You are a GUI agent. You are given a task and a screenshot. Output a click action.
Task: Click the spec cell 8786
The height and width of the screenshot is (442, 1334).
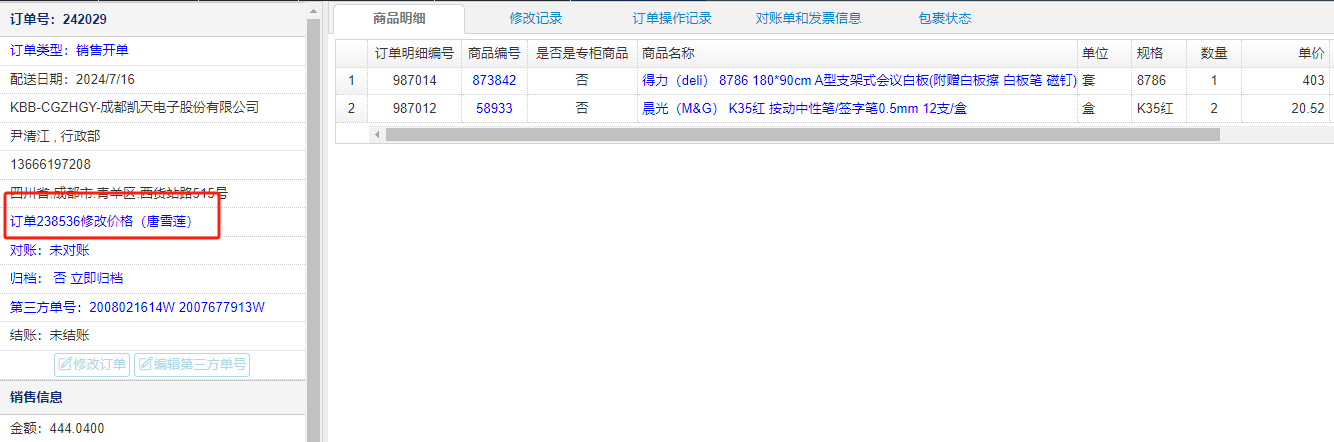click(x=1158, y=80)
